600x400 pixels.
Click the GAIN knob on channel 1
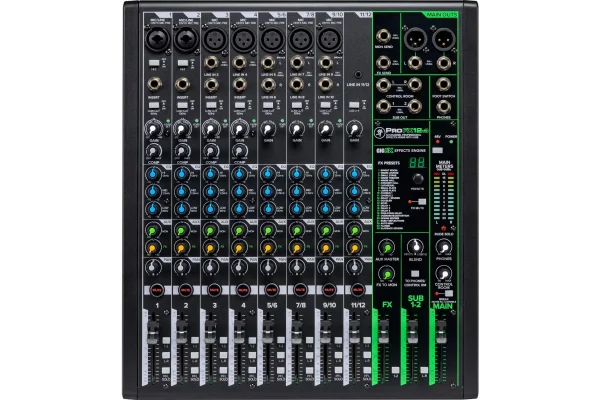coord(153,129)
